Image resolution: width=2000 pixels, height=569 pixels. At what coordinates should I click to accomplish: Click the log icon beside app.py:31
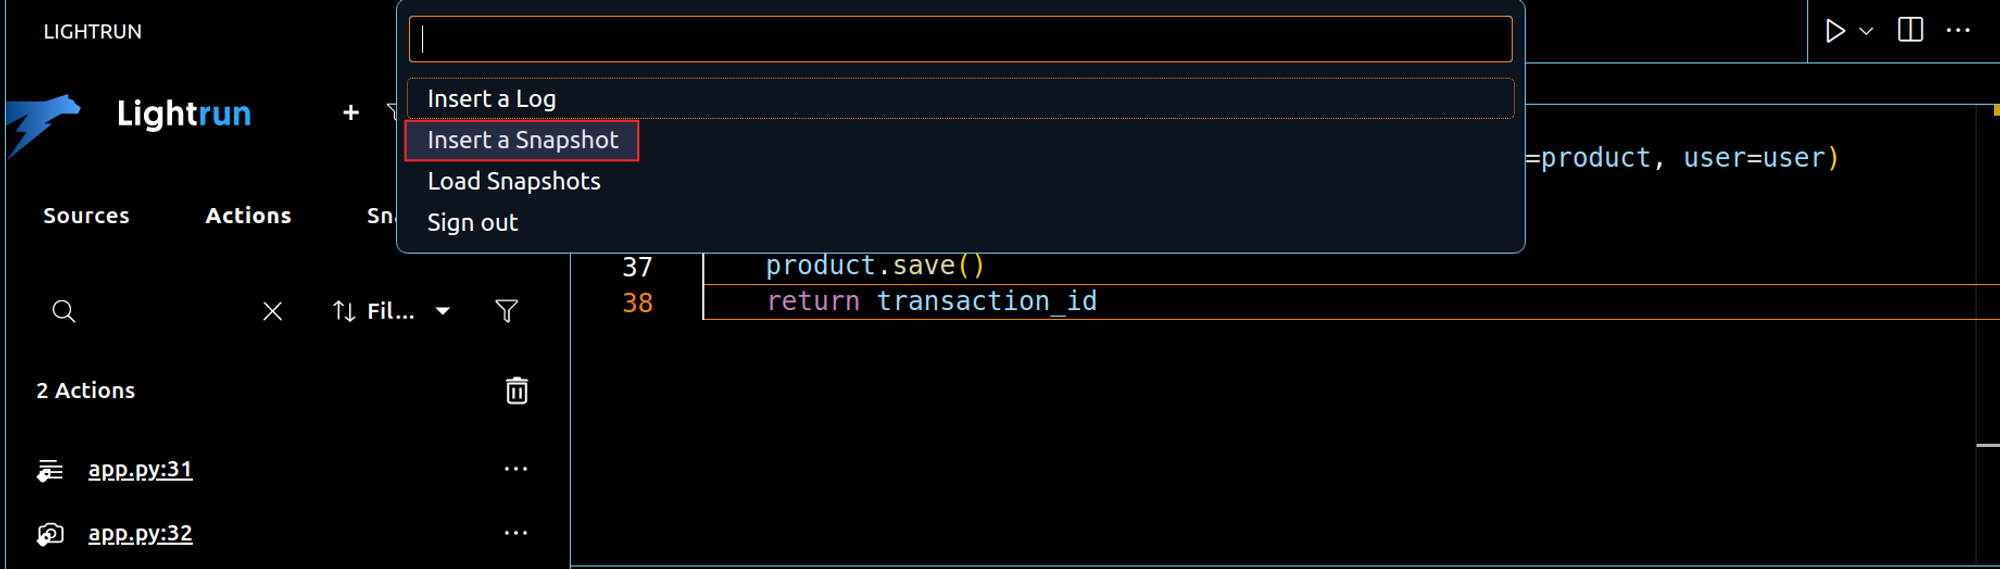[50, 469]
